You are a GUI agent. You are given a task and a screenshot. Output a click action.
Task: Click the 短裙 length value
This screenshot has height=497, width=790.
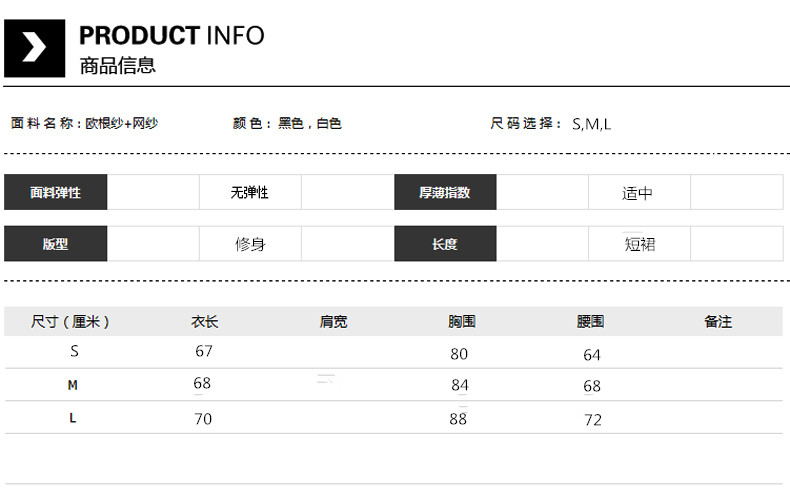tap(640, 244)
